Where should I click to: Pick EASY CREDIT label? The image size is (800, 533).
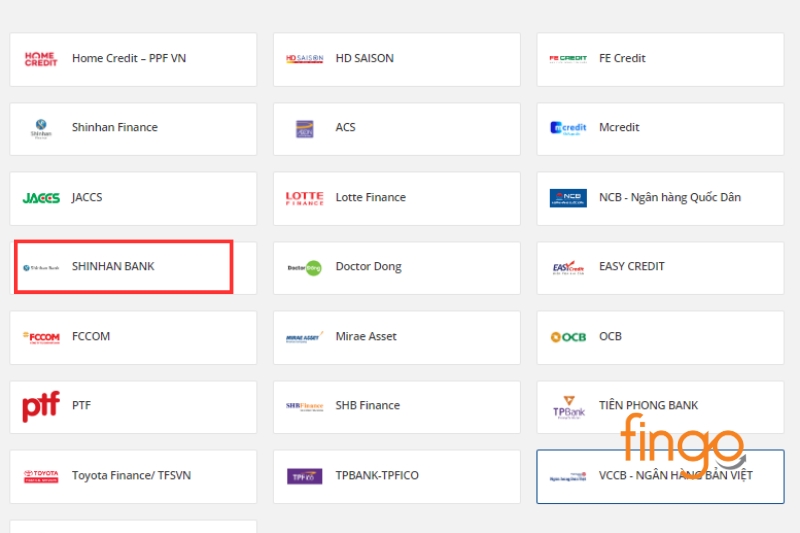(632, 267)
